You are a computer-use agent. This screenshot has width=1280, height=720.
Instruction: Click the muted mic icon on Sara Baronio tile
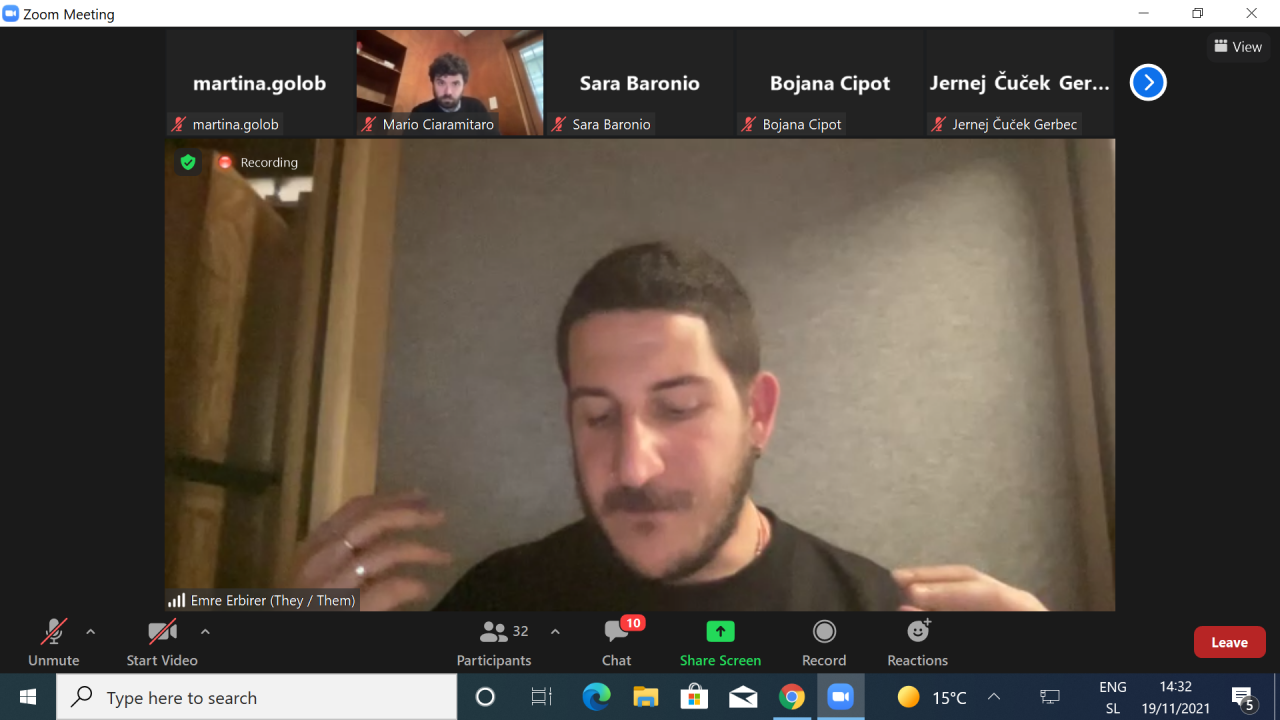(560, 124)
